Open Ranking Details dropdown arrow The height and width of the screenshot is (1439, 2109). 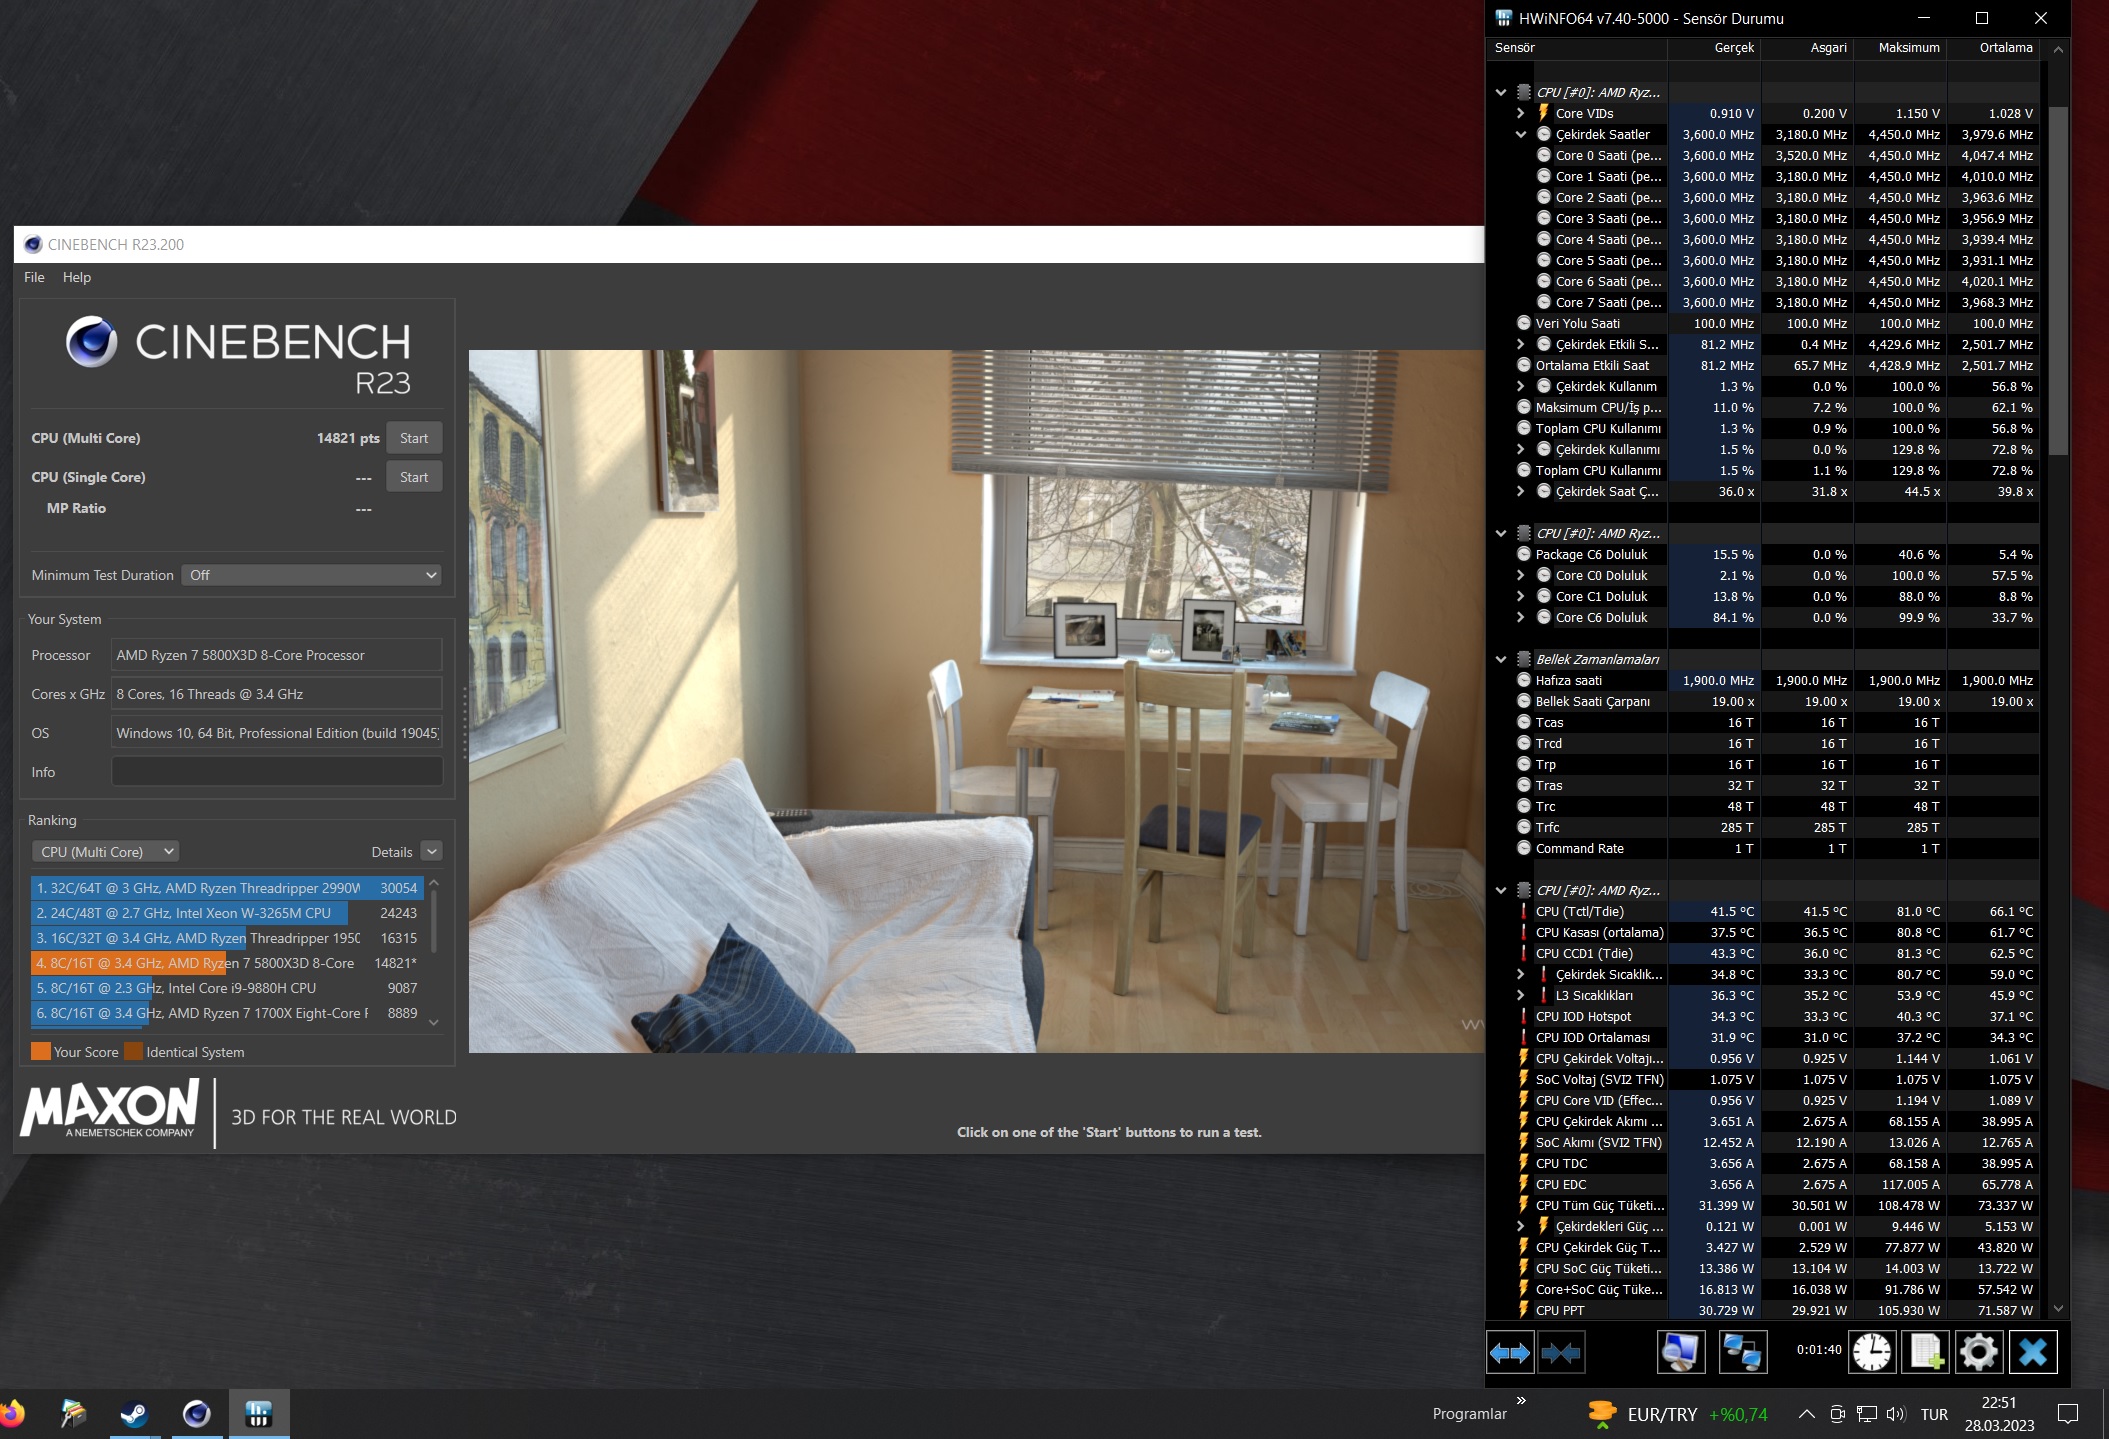coord(432,851)
